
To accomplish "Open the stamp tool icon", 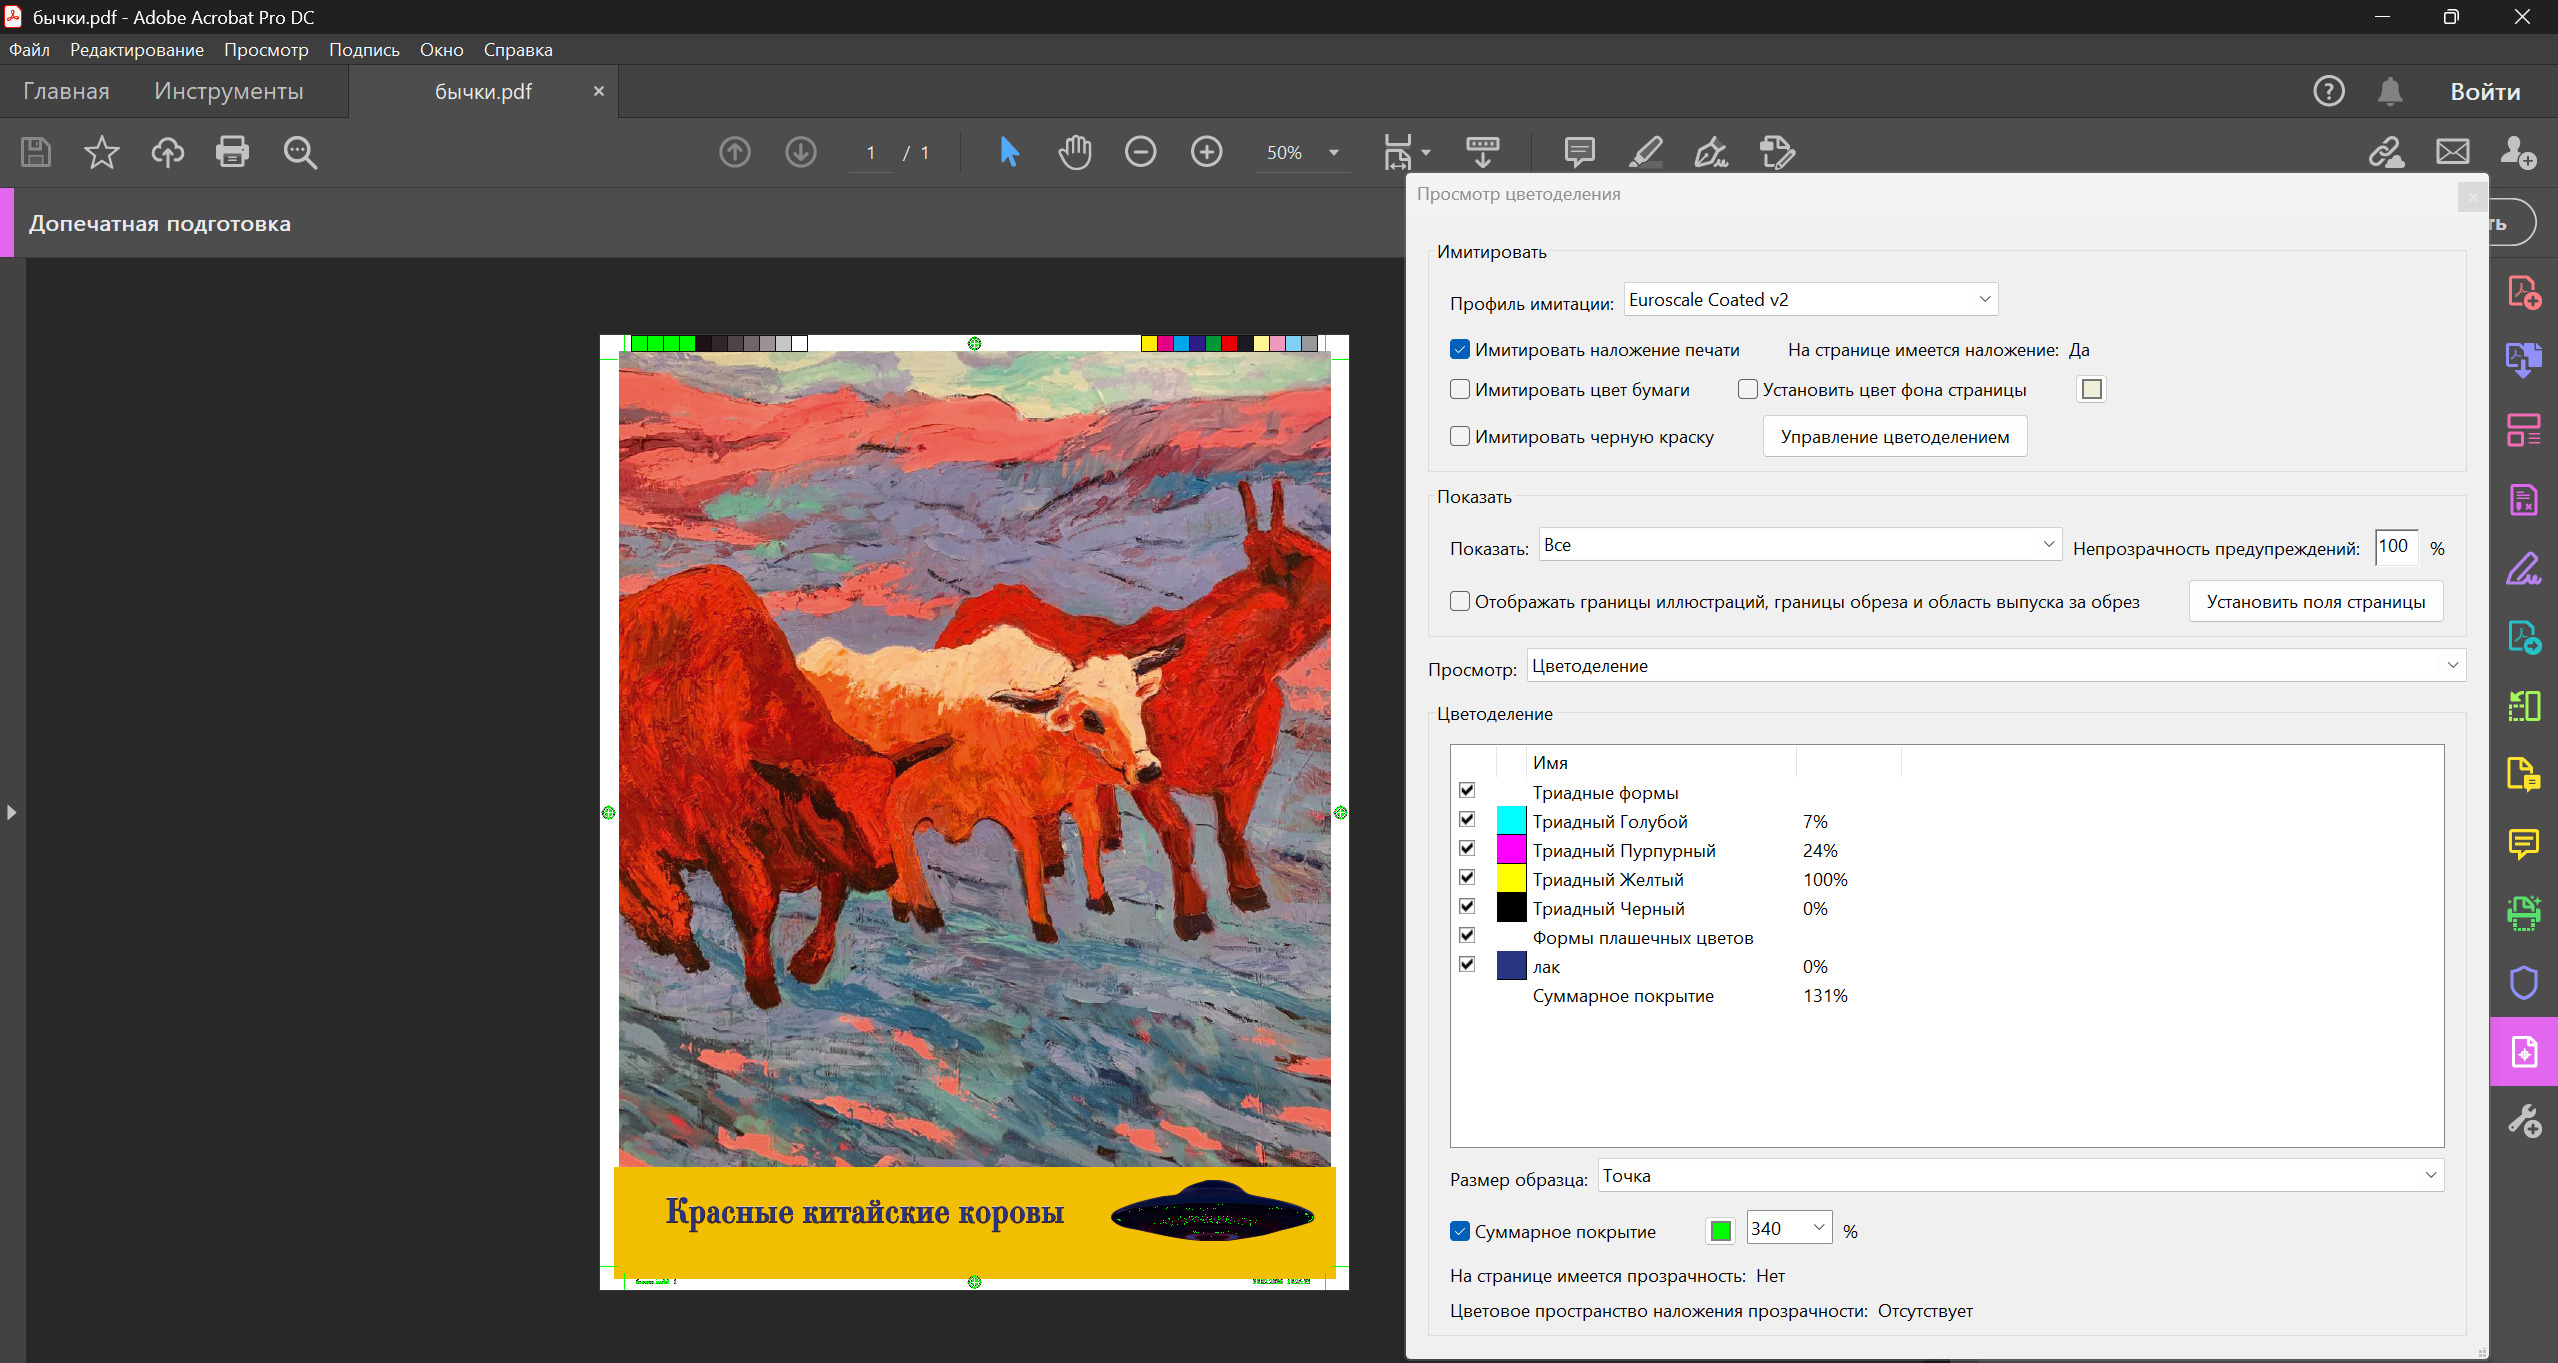I will point(1777,152).
